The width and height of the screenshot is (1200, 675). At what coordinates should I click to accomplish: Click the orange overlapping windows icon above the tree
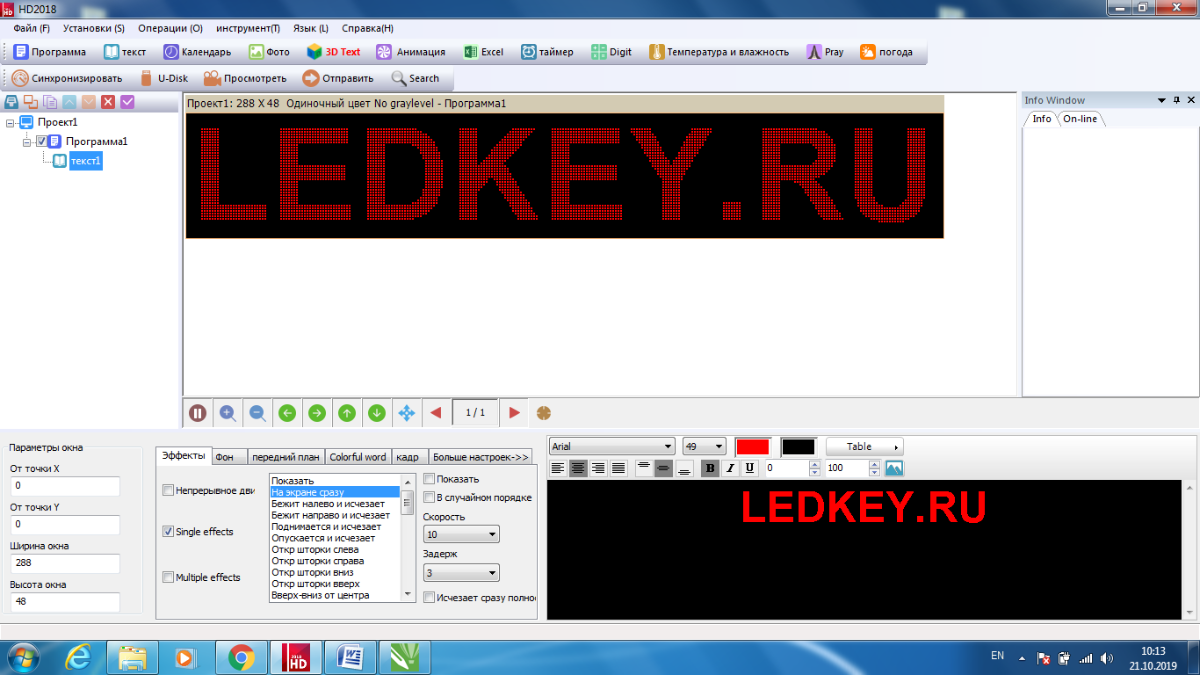(x=31, y=102)
